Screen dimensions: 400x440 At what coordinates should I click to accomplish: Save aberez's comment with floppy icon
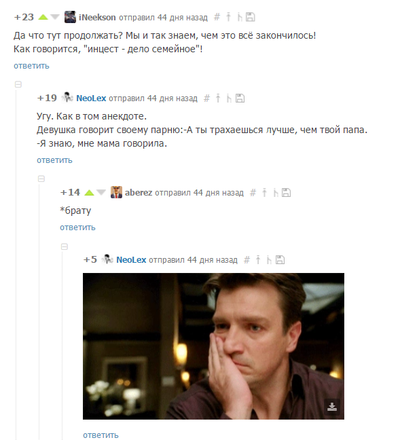click(286, 193)
